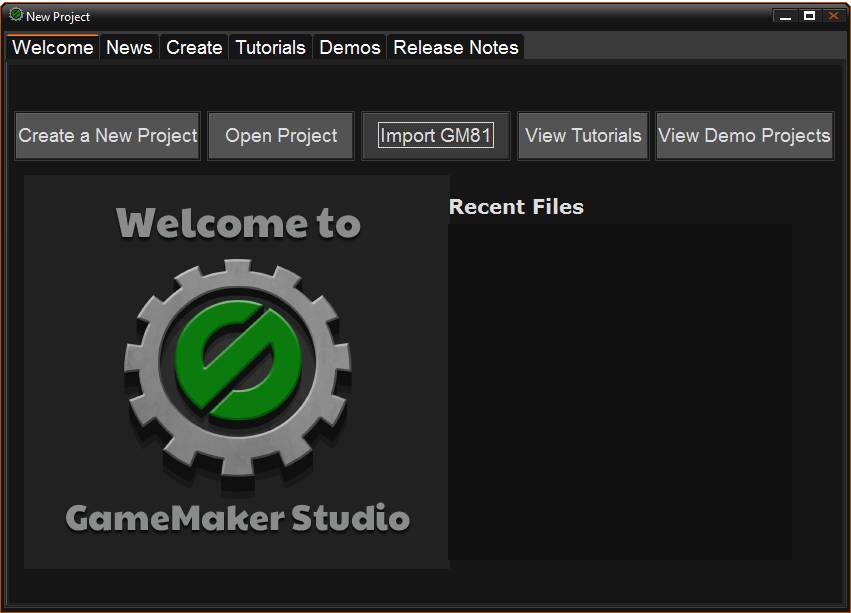Viewport: 851px width, 613px height.
Task: Click the GameMaker icon in title bar
Action: pos(16,15)
